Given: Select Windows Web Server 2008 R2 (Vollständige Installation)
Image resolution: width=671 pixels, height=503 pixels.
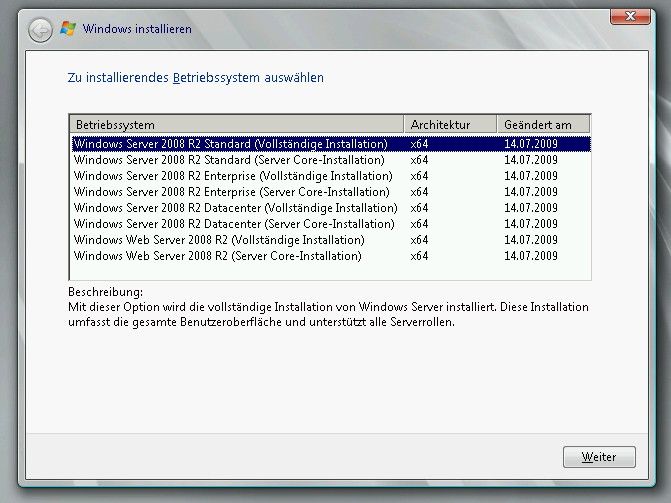Looking at the screenshot, I should coord(331,240).
